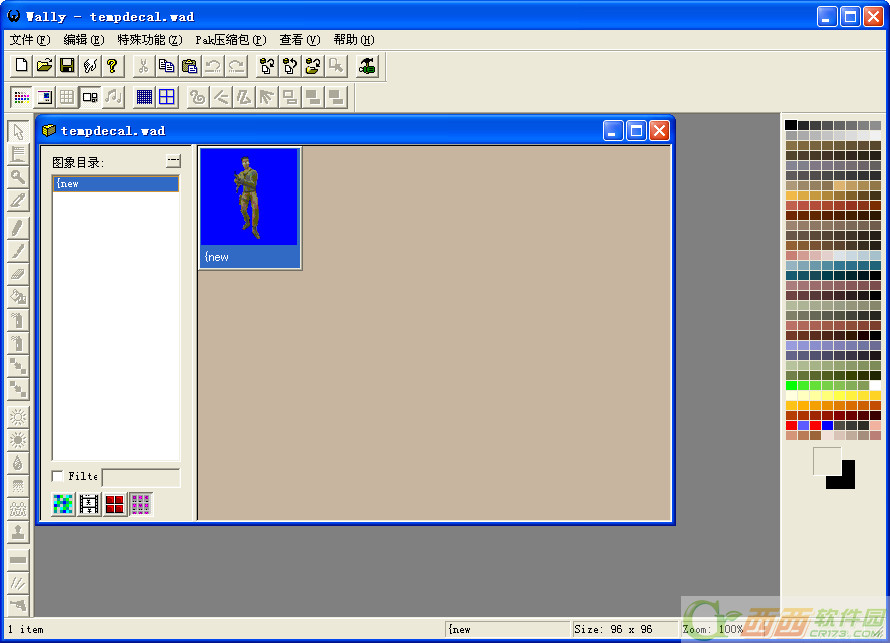This screenshot has height=643, width=890.
Task: Click the undo arrow icon
Action: pos(213,66)
